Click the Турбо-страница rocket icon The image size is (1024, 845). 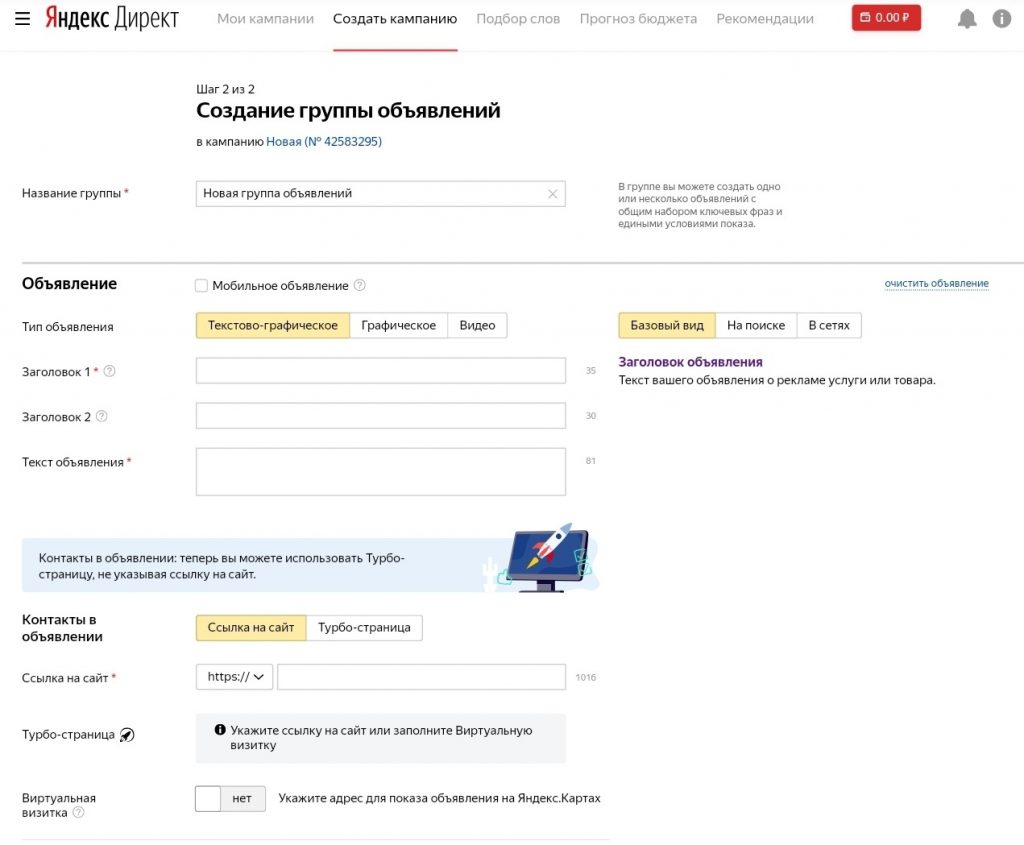127,735
